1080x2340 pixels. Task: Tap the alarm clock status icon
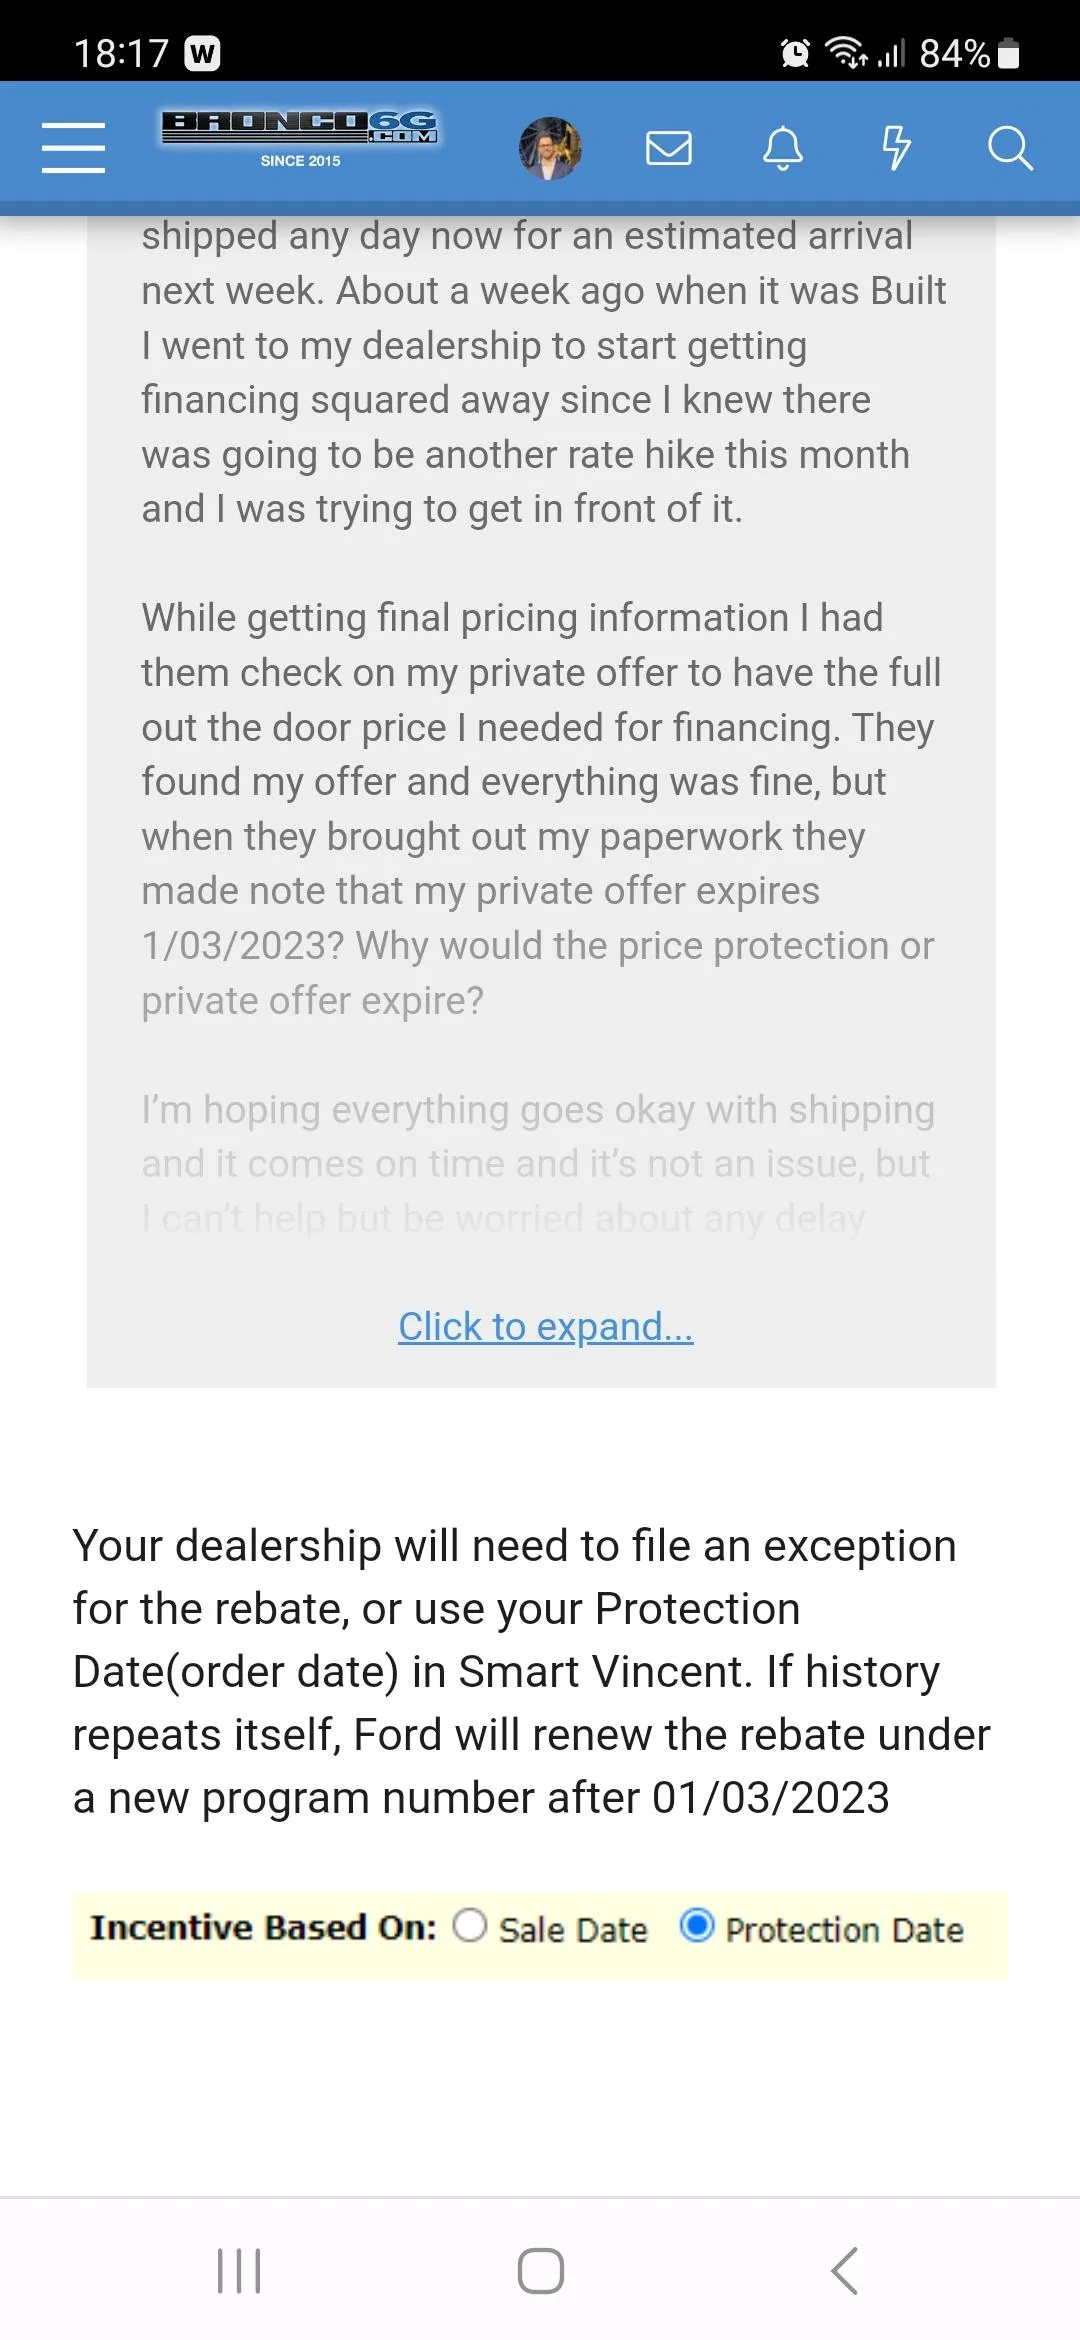pos(795,53)
